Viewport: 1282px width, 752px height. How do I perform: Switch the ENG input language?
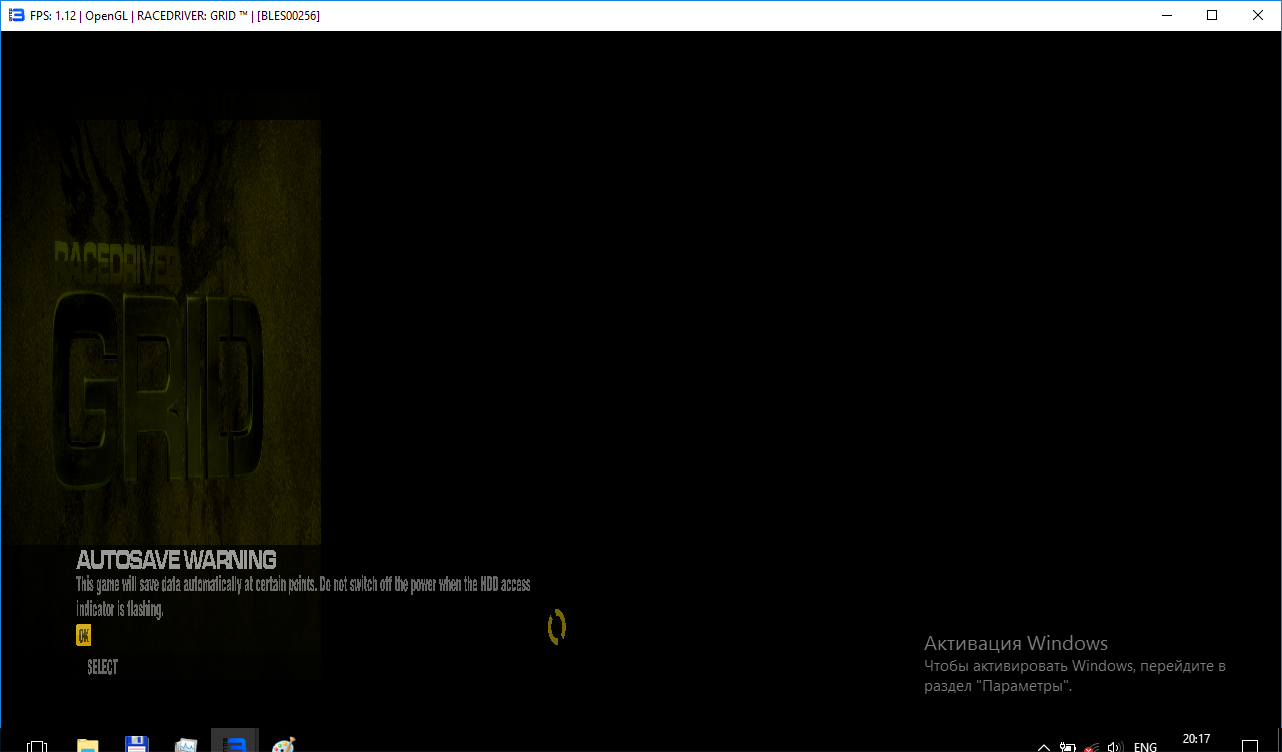(1145, 746)
